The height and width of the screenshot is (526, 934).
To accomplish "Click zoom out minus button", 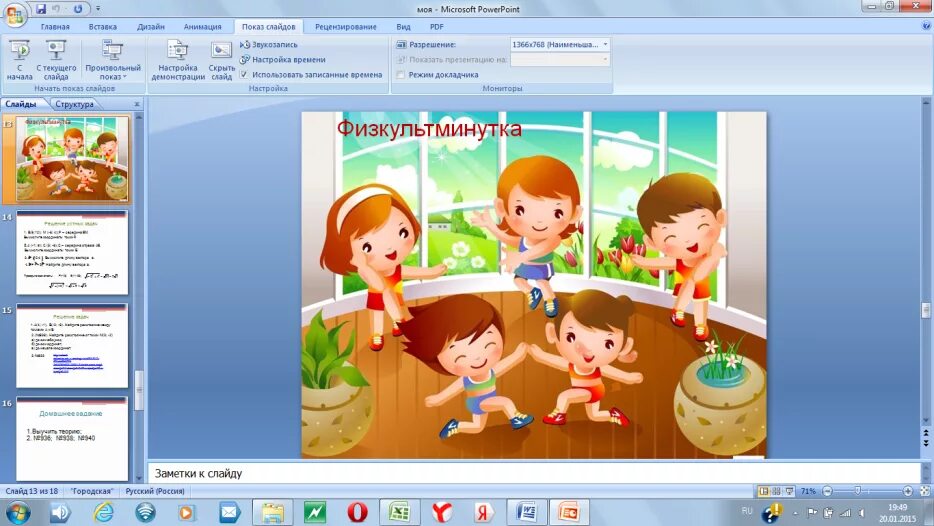I will click(x=827, y=491).
